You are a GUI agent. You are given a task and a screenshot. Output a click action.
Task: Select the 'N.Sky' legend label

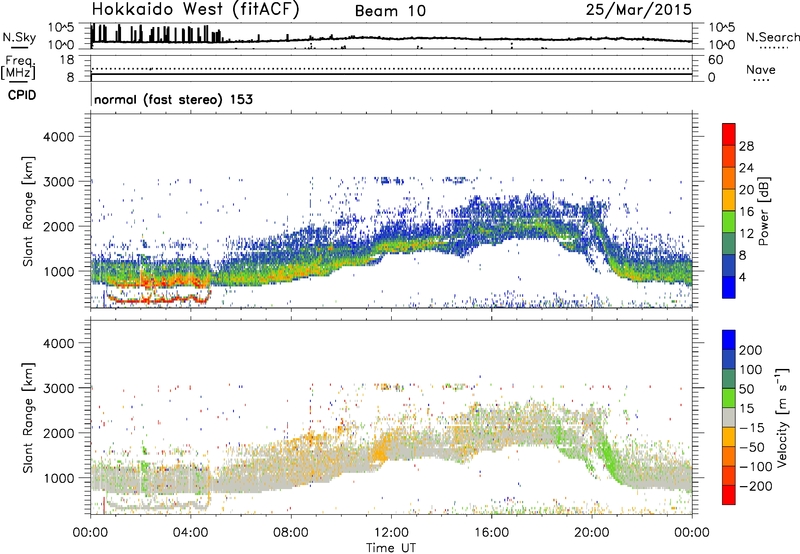tap(19, 37)
